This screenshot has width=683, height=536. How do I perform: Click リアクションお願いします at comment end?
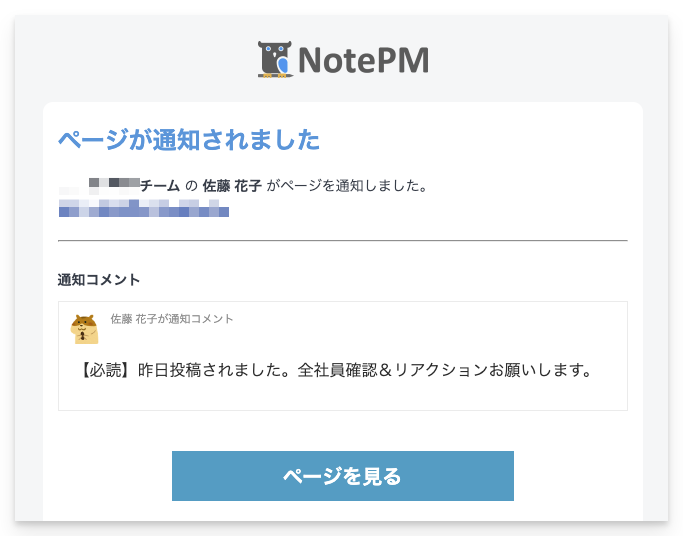point(494,370)
